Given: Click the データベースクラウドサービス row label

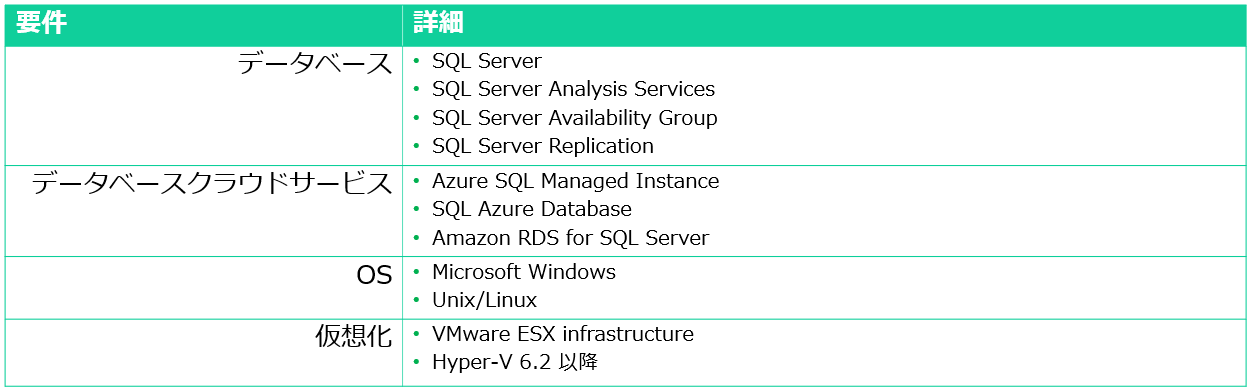Looking at the screenshot, I should point(212,184).
